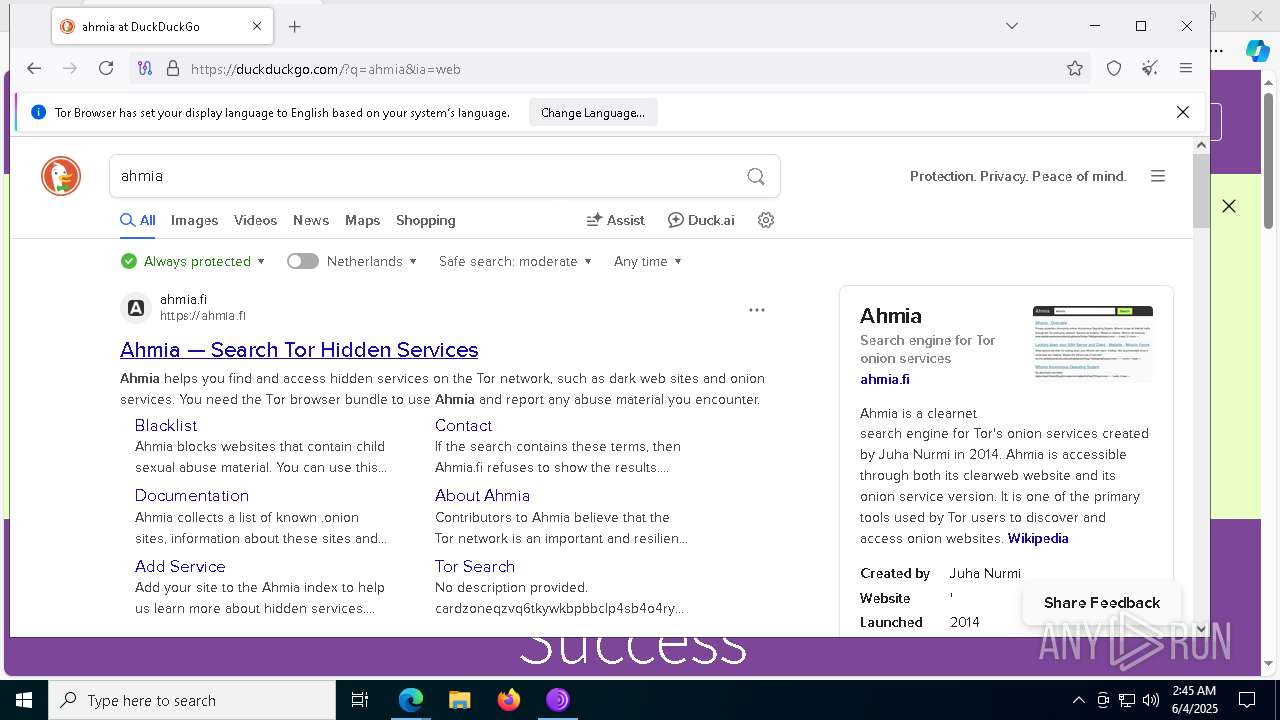Open the Blacklist sitelink
The height and width of the screenshot is (720, 1280).
(166, 425)
